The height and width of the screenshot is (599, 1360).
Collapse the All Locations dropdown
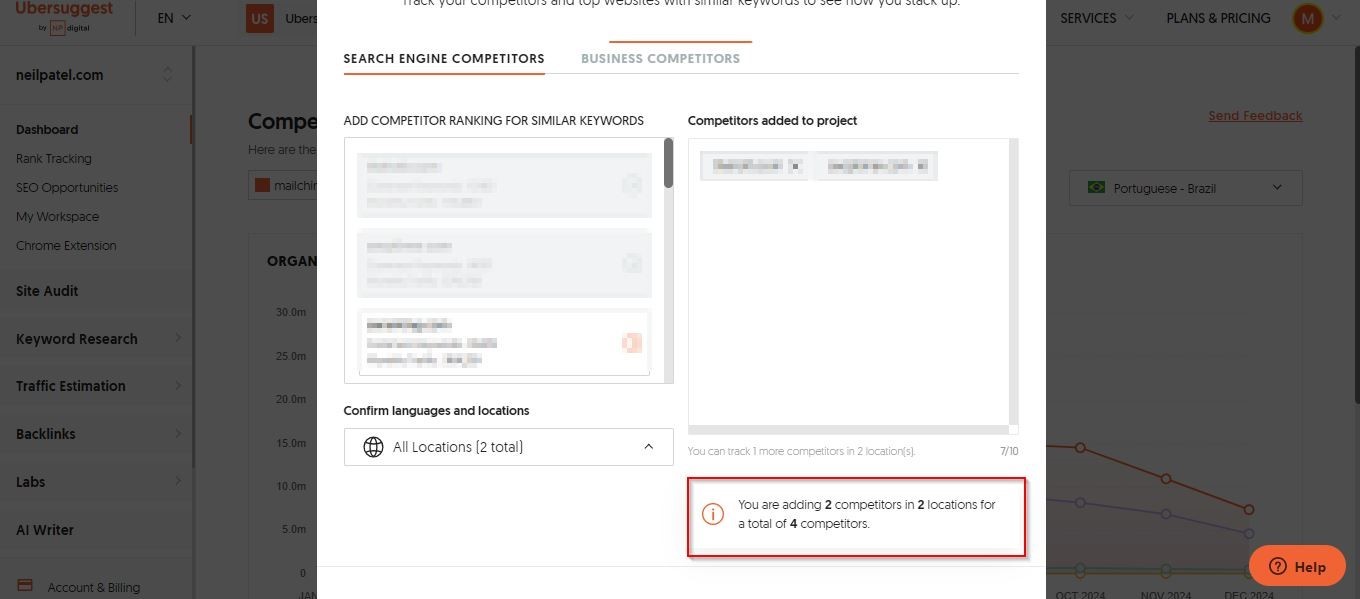(x=648, y=447)
